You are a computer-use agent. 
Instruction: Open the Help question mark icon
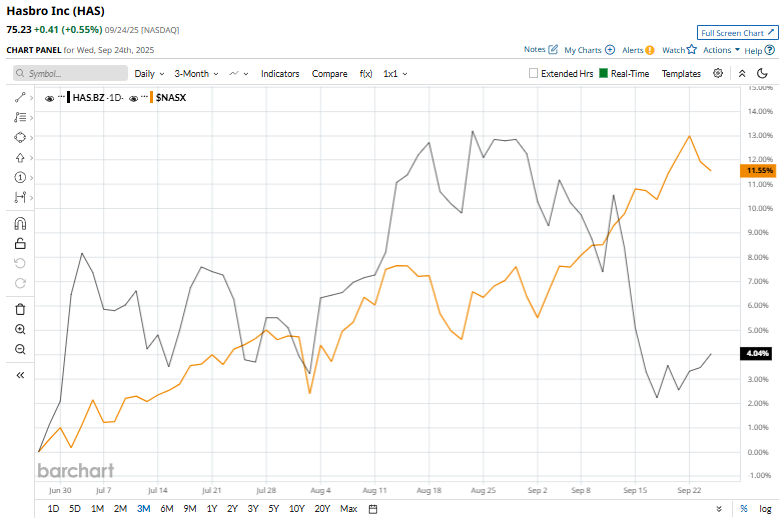770,50
